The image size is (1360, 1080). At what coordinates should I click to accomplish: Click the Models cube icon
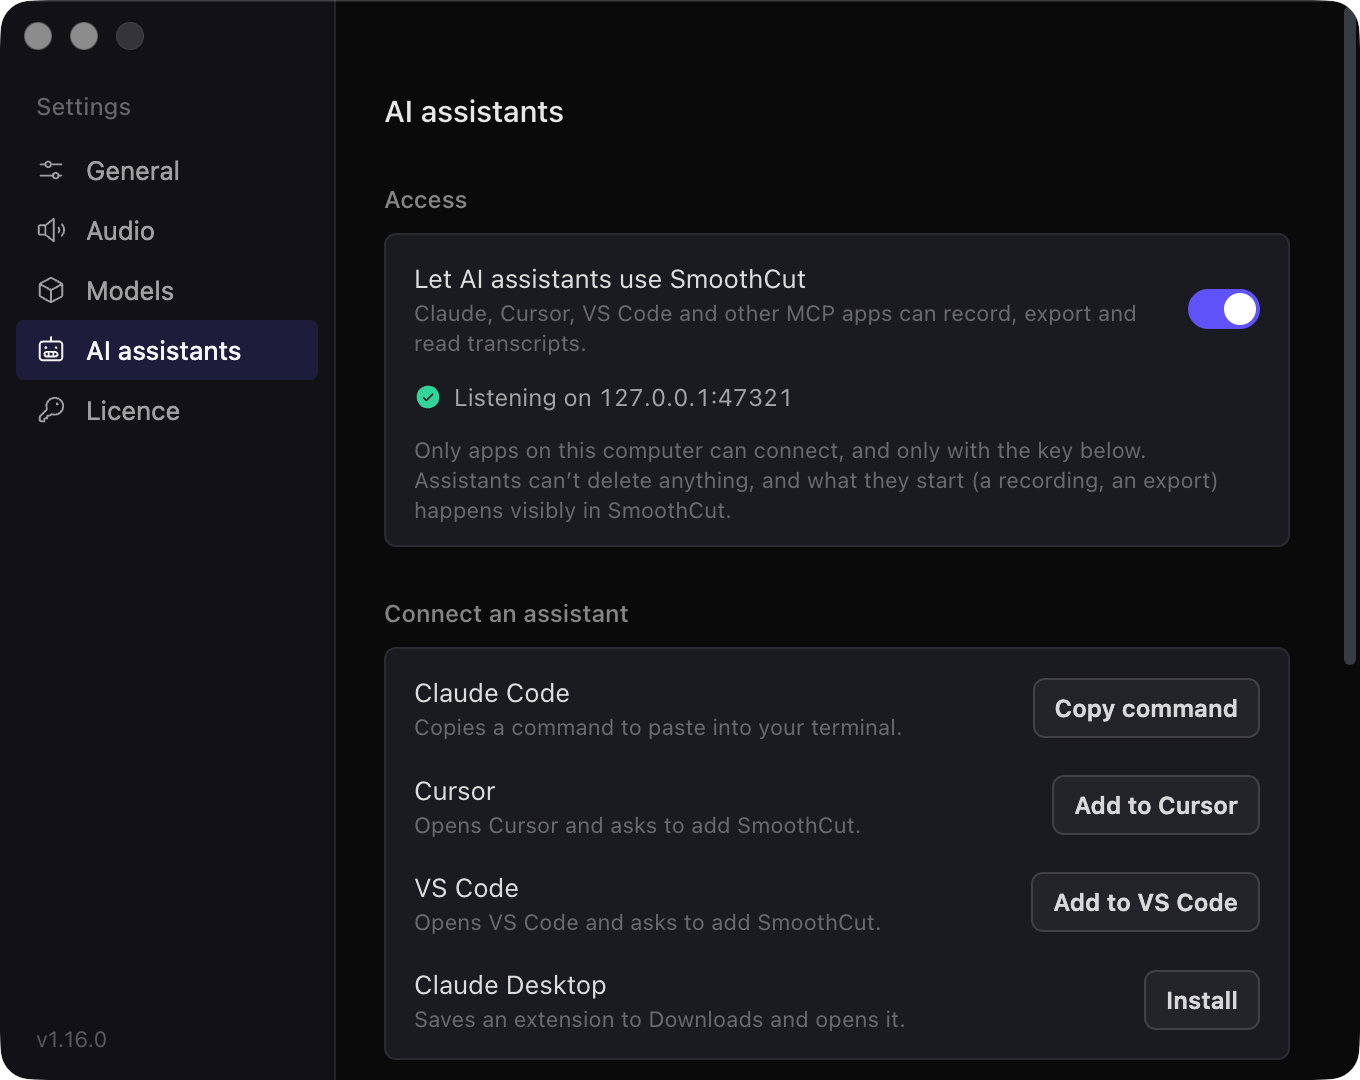click(x=51, y=290)
